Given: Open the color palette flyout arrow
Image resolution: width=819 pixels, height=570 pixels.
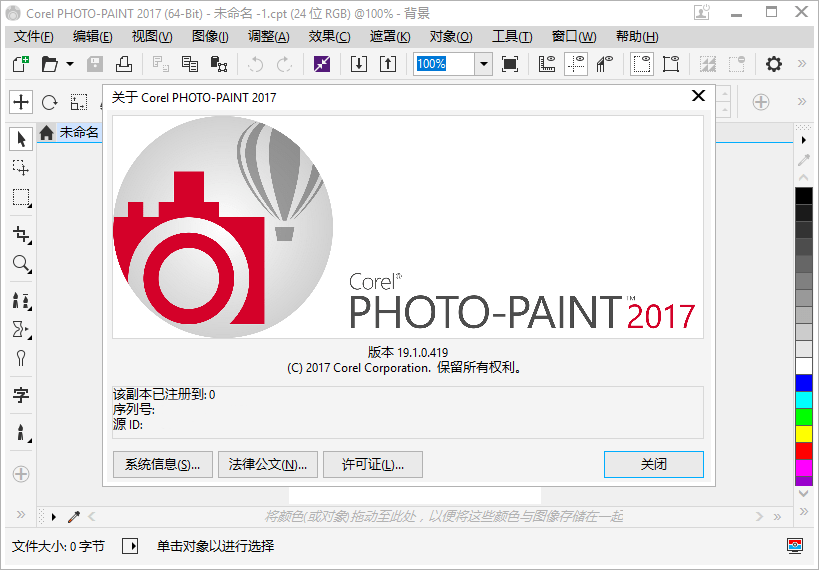Looking at the screenshot, I should (x=804, y=140).
